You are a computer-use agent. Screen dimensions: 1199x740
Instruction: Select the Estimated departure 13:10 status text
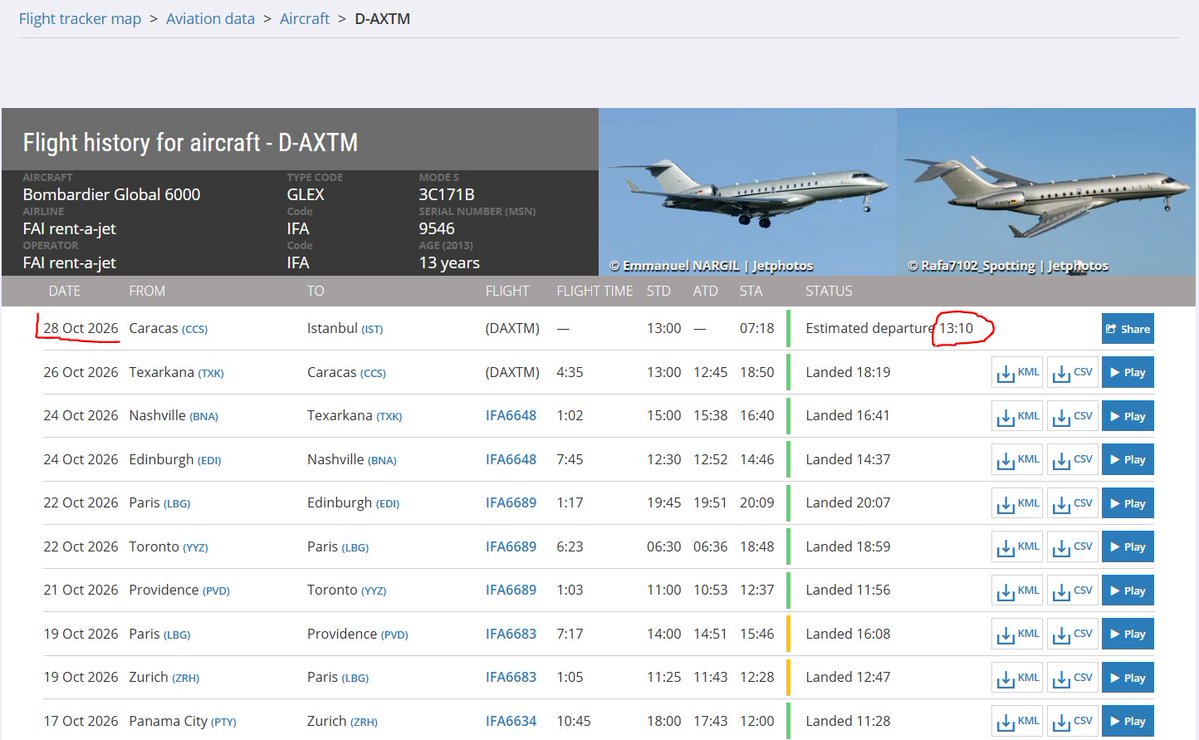click(889, 329)
